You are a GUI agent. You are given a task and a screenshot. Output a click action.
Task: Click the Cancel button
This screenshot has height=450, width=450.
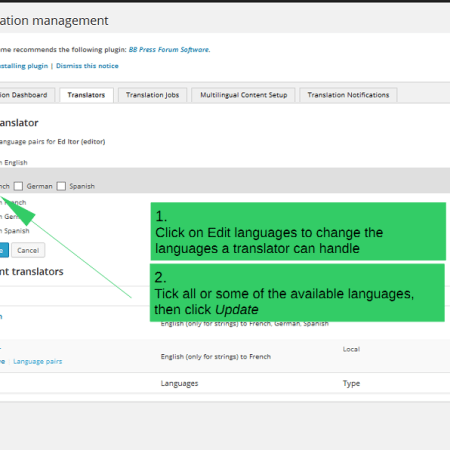coord(28,250)
